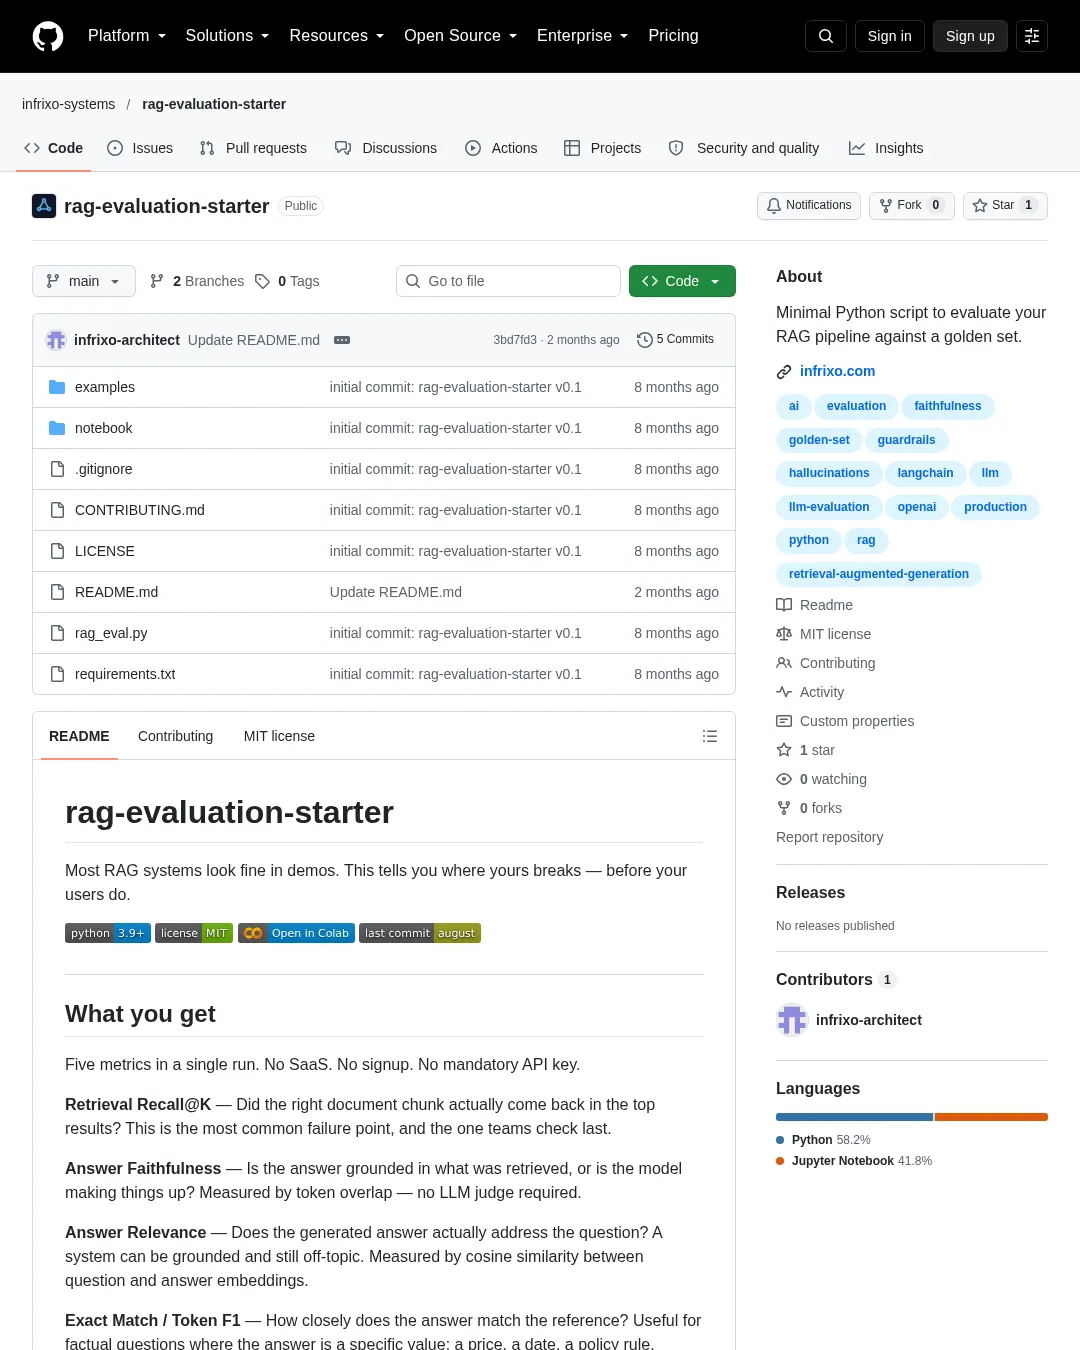Open the infrixo-architect contributor avatar
The image size is (1080, 1350).
point(792,1020)
